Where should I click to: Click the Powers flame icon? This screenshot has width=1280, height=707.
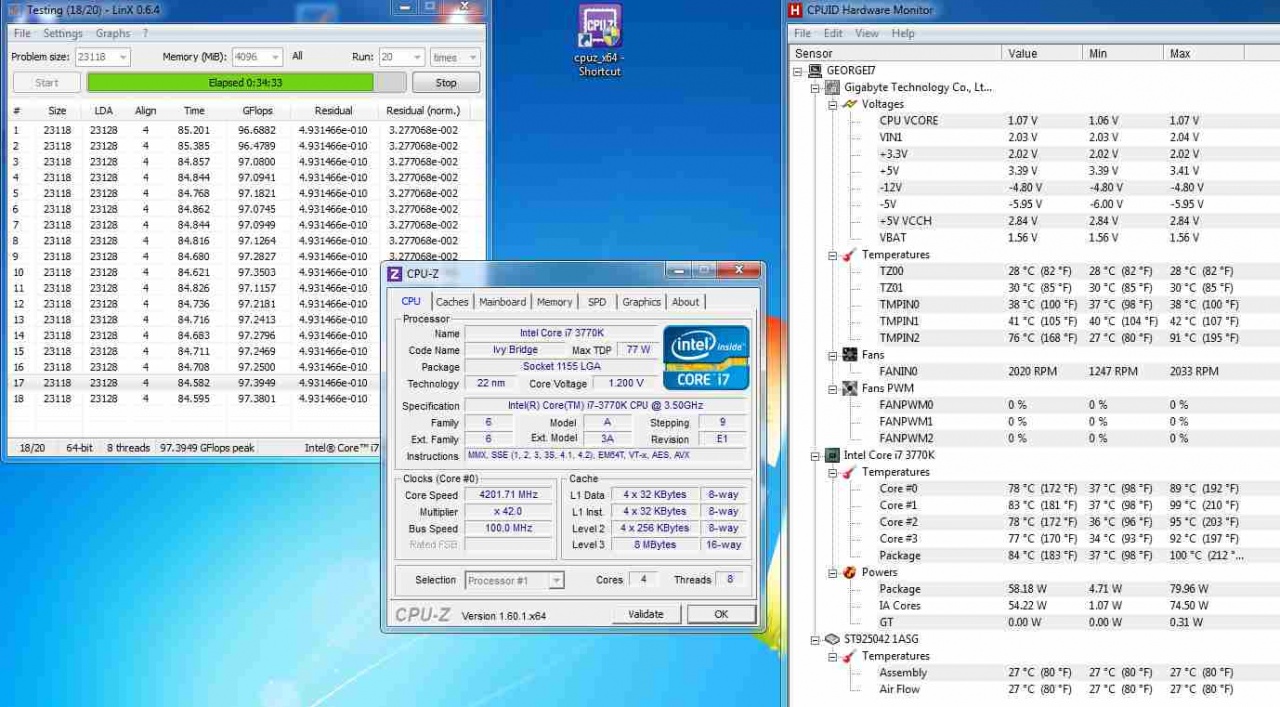851,573
